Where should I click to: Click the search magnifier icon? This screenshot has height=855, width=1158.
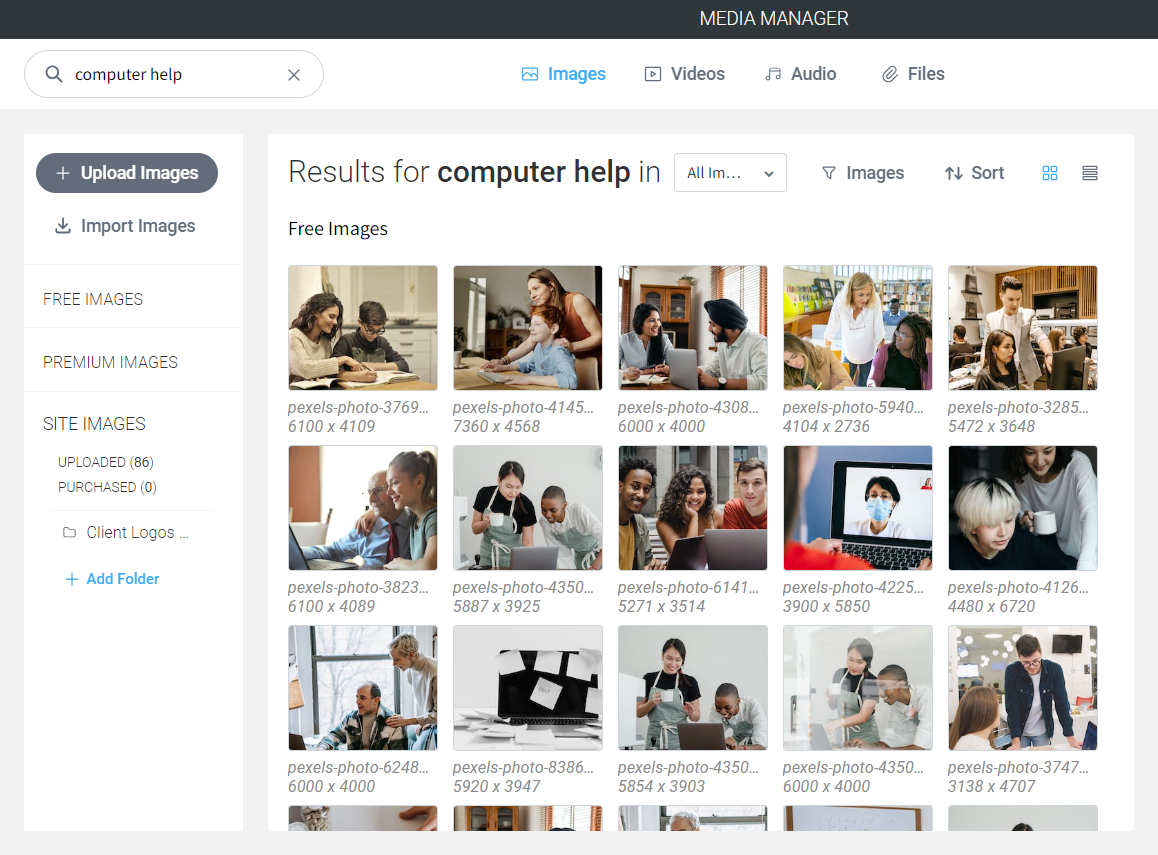(x=54, y=74)
